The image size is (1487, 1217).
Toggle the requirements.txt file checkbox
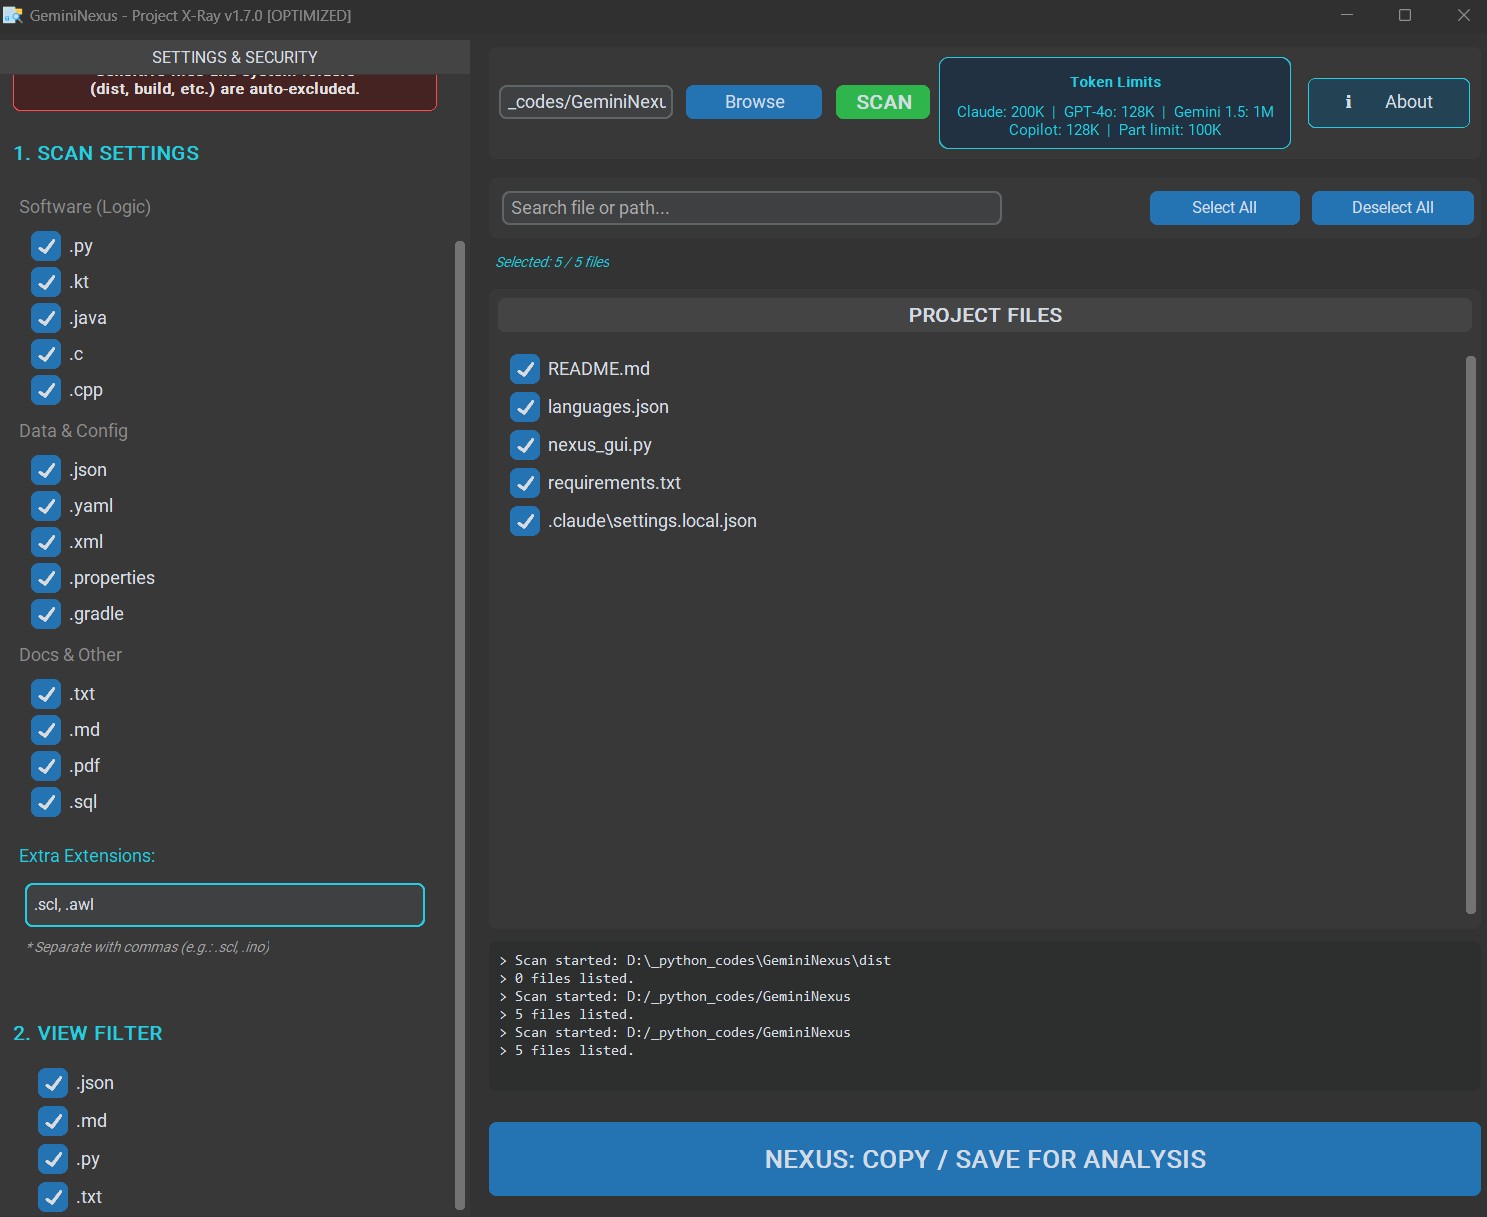coord(525,483)
